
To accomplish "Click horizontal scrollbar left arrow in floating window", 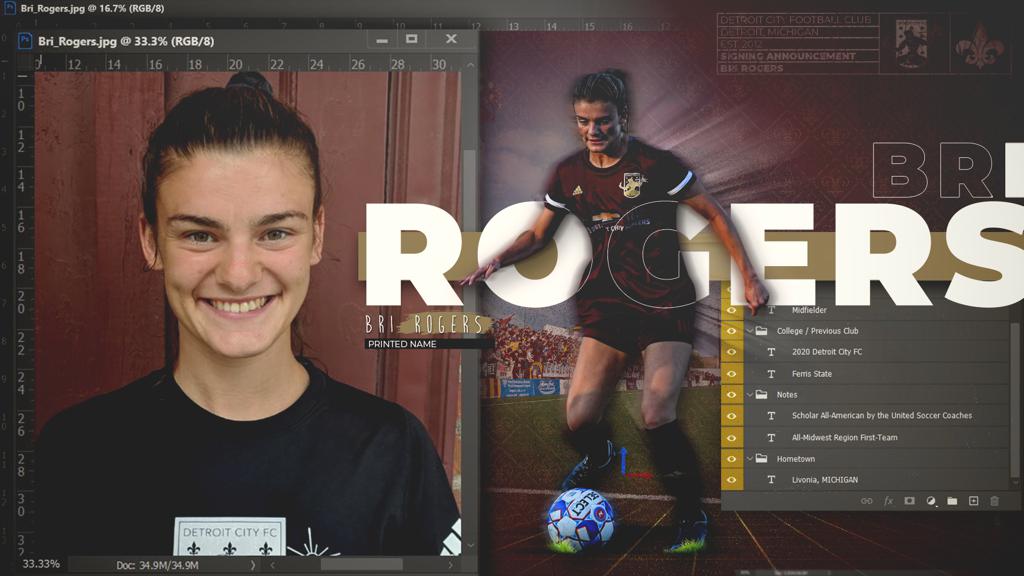I will point(272,565).
